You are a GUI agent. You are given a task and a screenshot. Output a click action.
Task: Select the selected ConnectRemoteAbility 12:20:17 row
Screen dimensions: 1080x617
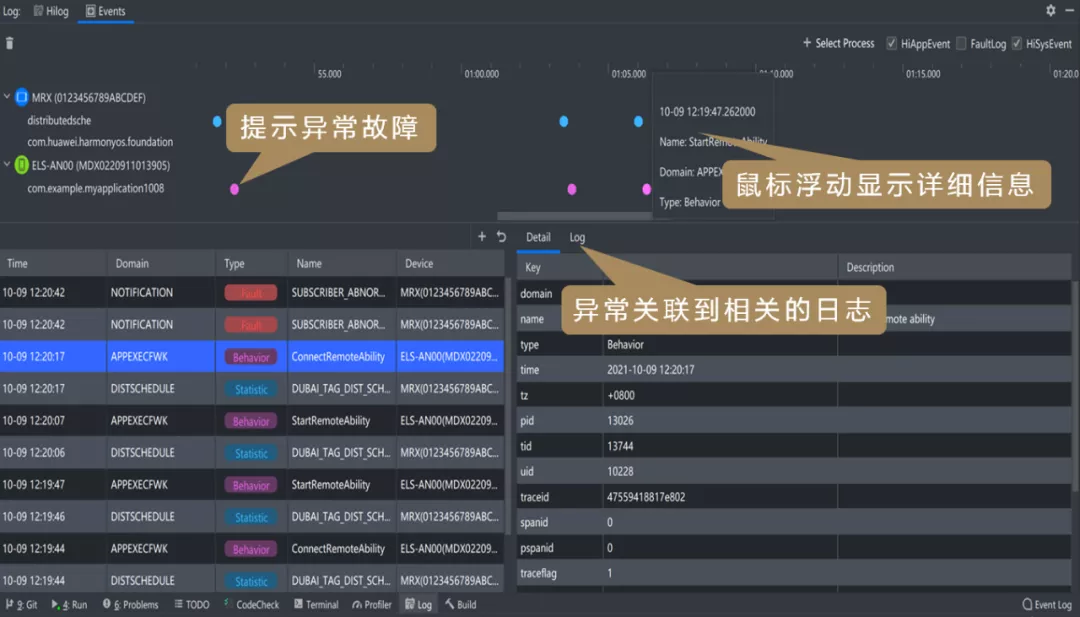252,357
